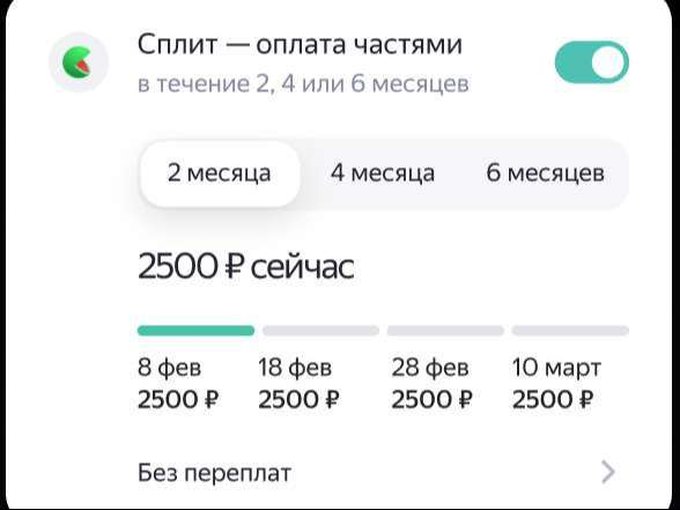The image size is (680, 510).
Task: Click the second gray payment progress segment
Action: 320,330
